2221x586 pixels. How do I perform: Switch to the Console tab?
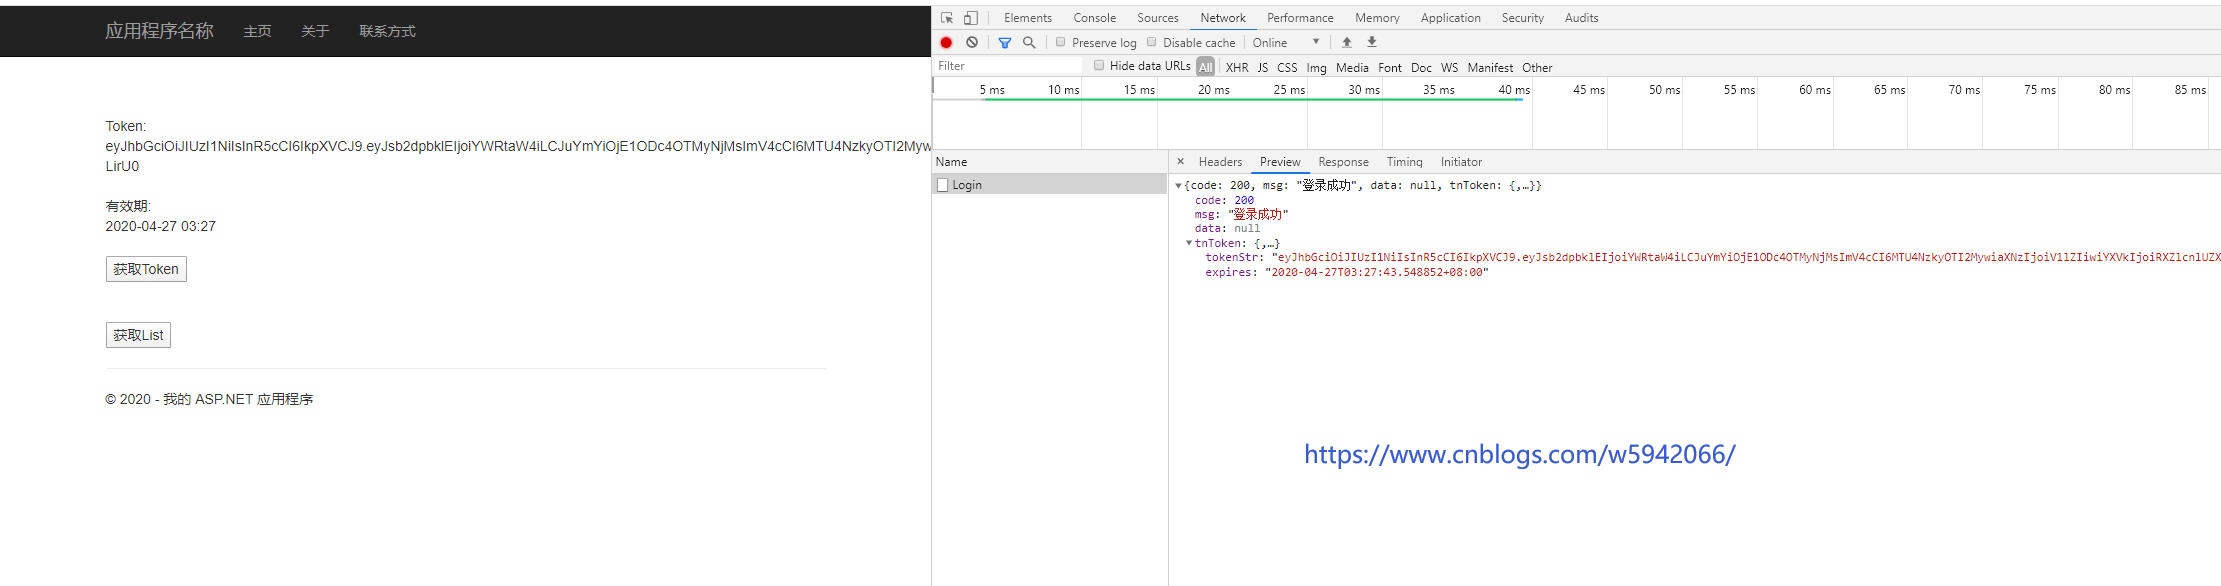point(1094,18)
